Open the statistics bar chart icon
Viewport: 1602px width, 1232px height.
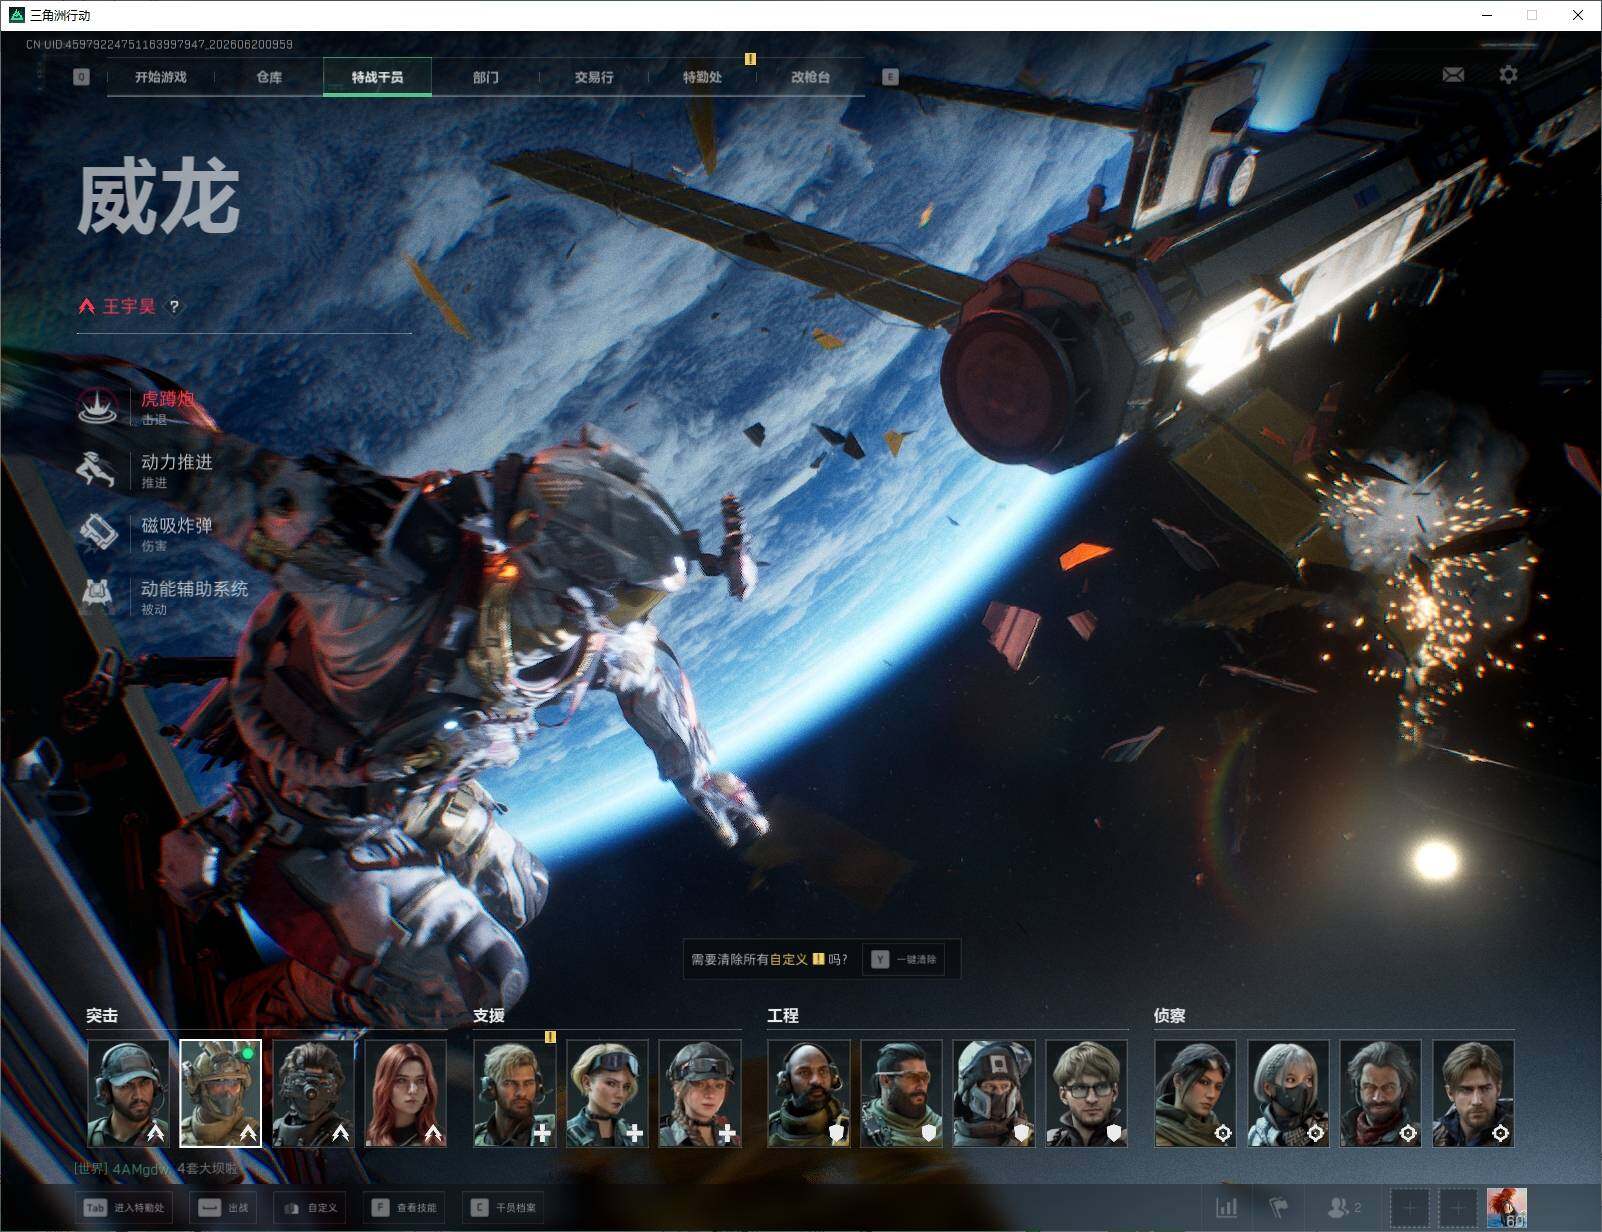(x=1226, y=1208)
